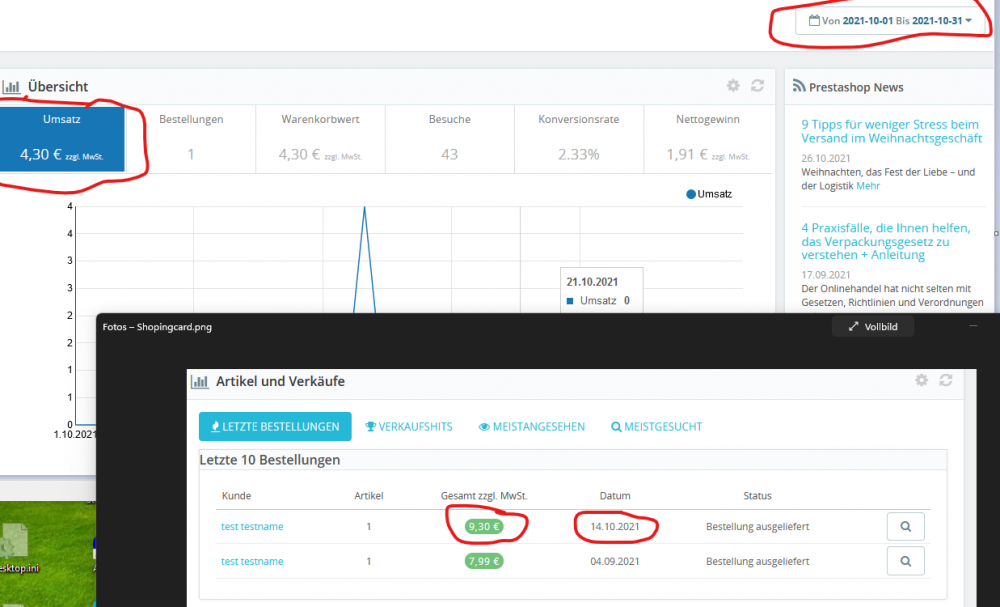Click 'Letzte 10 Bestellungen' heading
This screenshot has height=607, width=1000.
click(270, 460)
